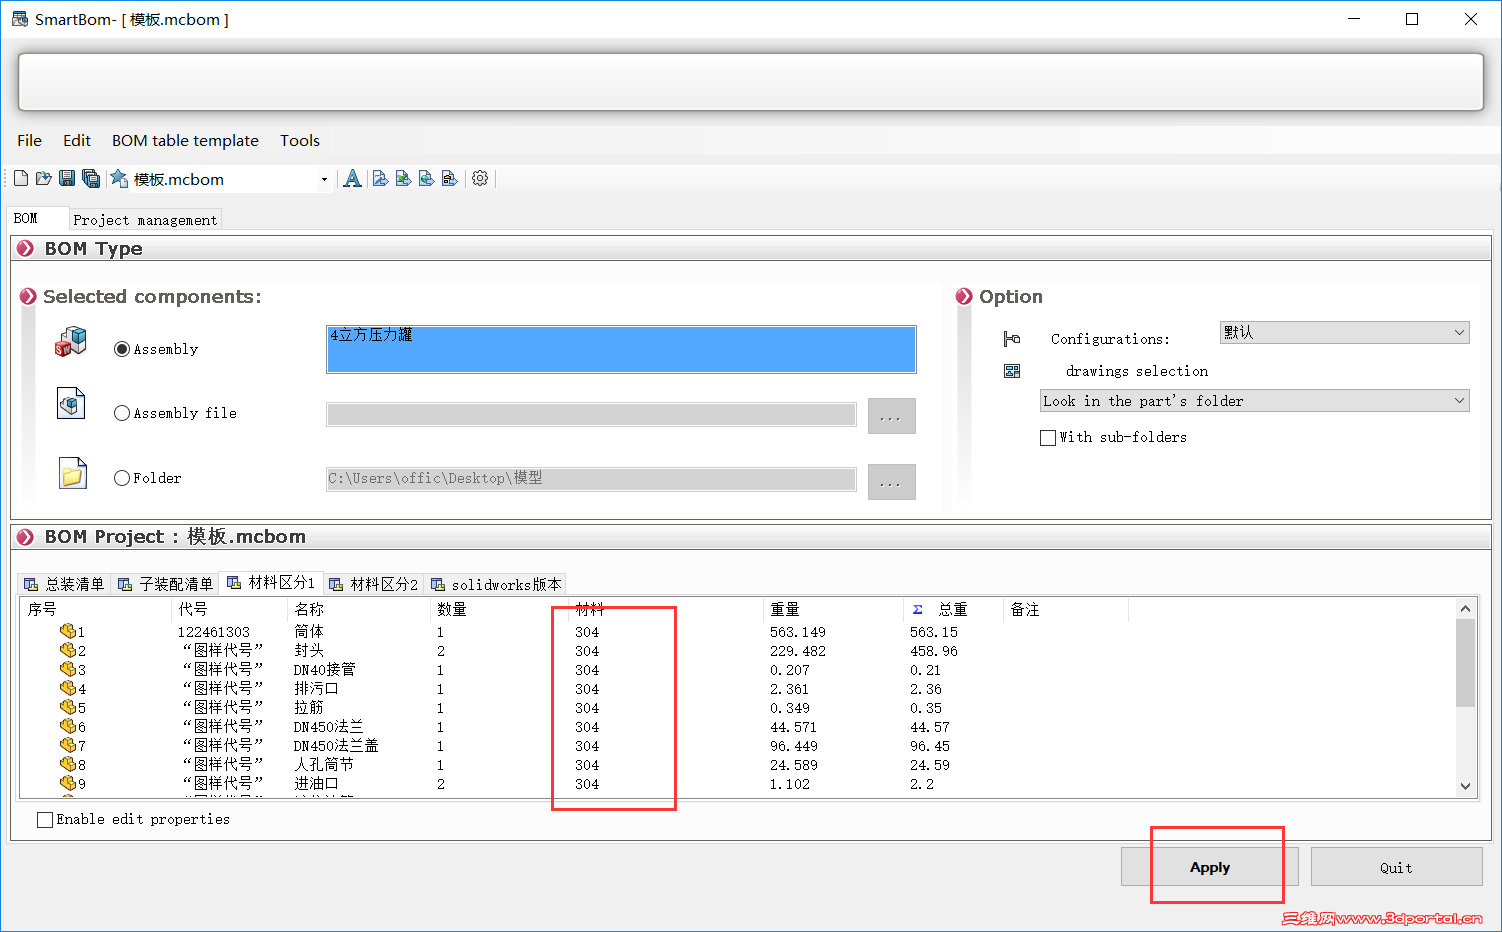Viewport: 1502px width, 932px height.
Task: Open the Edit menu
Action: (x=77, y=140)
